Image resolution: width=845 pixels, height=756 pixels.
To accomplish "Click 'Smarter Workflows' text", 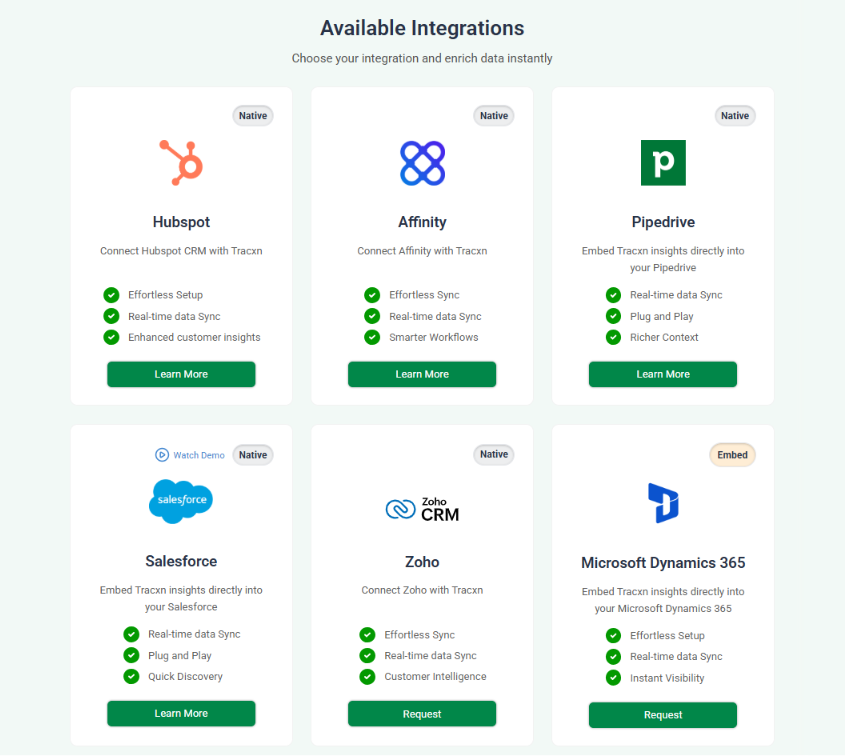I will pos(434,337).
